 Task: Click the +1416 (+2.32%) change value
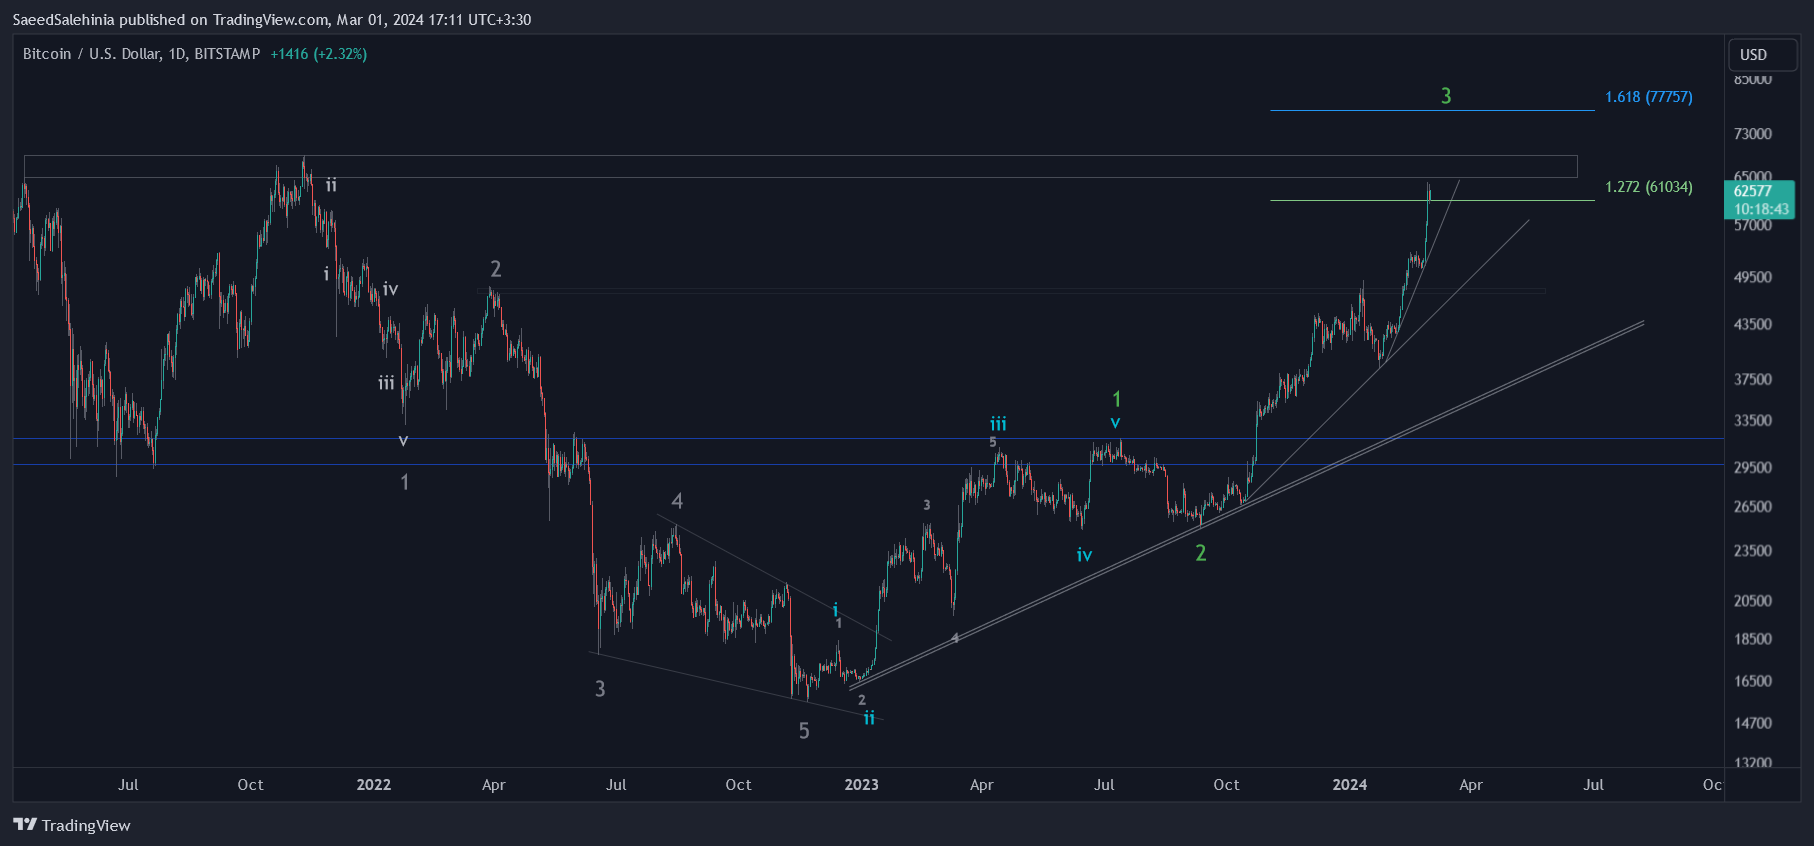[x=318, y=54]
